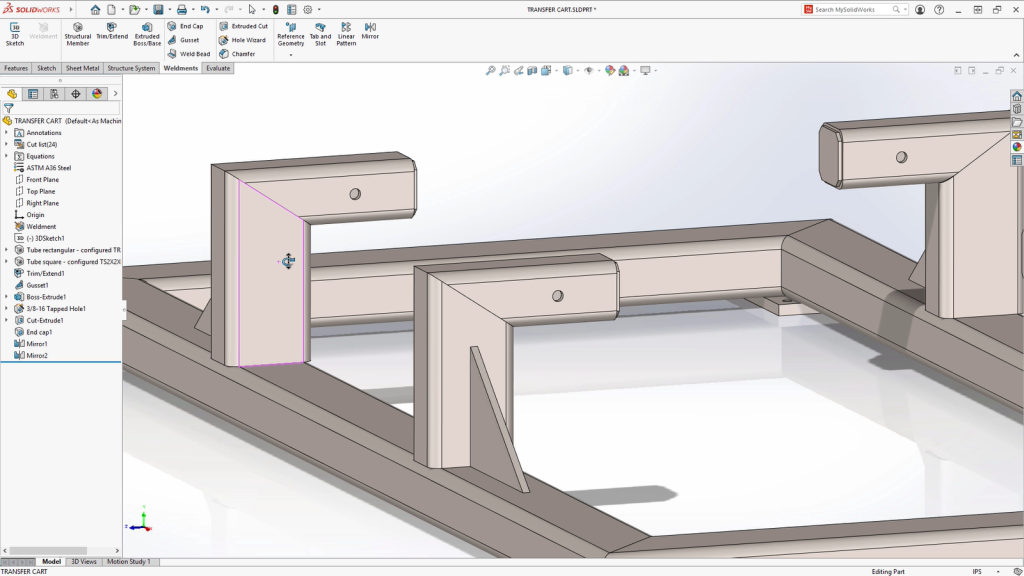The image size is (1024, 576).
Task: Open the Reference Geometry dropdown arrow
Action: (291, 55)
